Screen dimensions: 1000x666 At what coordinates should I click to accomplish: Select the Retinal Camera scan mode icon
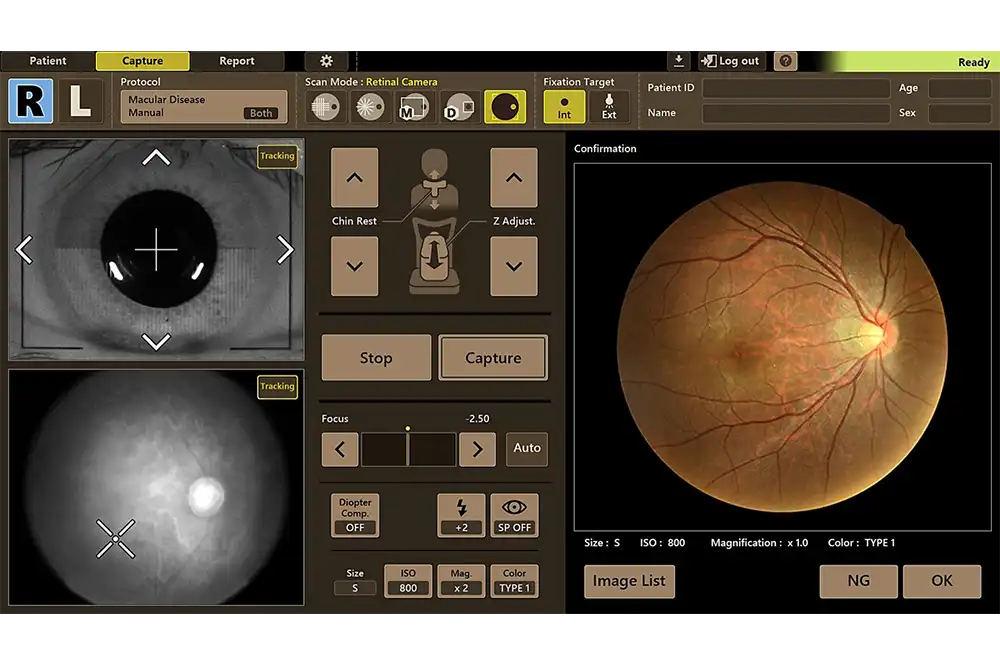click(x=505, y=107)
